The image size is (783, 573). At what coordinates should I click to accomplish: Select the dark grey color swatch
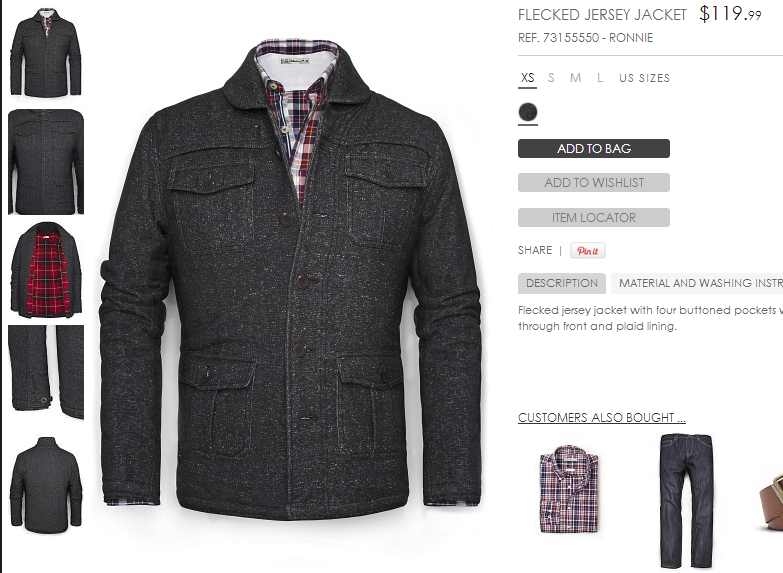point(528,112)
